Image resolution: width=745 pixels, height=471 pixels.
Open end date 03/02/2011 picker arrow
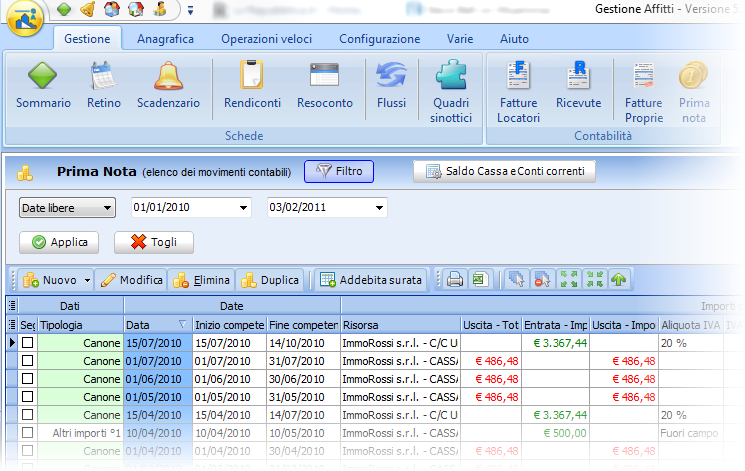(379, 208)
